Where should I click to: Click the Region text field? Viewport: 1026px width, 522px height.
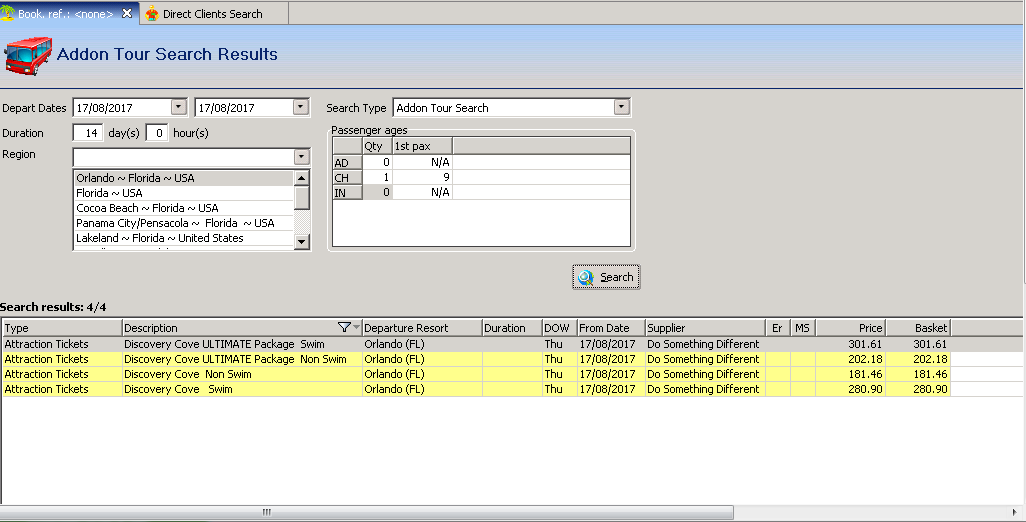(x=183, y=157)
